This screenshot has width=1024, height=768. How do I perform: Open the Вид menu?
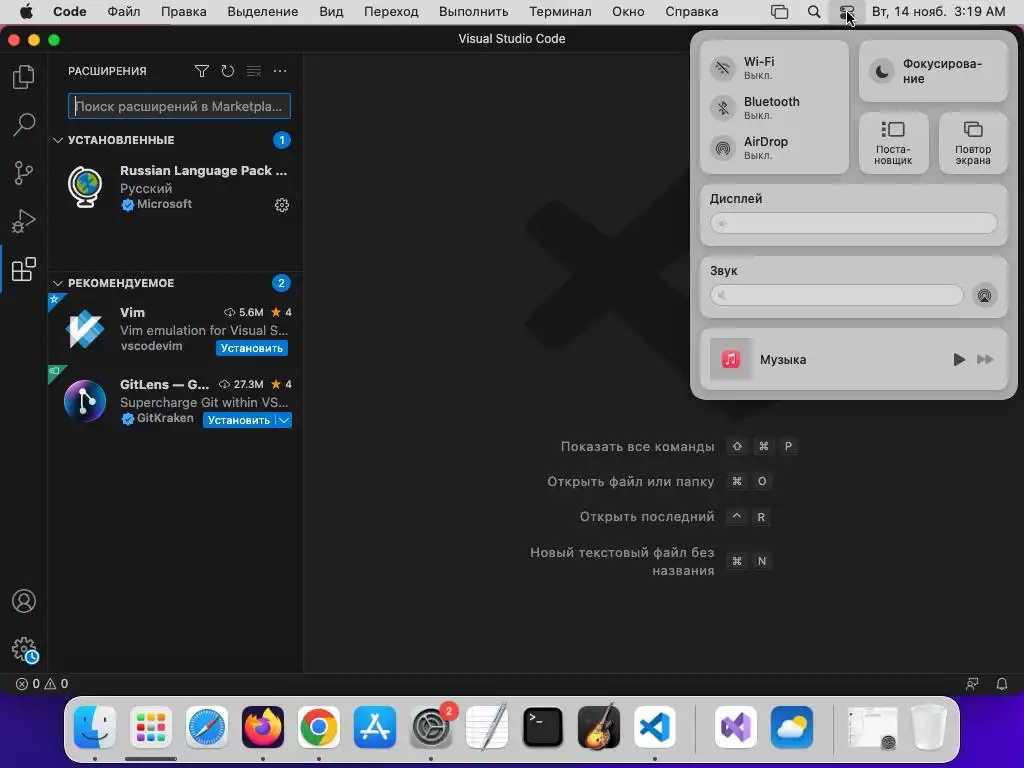[x=331, y=12]
